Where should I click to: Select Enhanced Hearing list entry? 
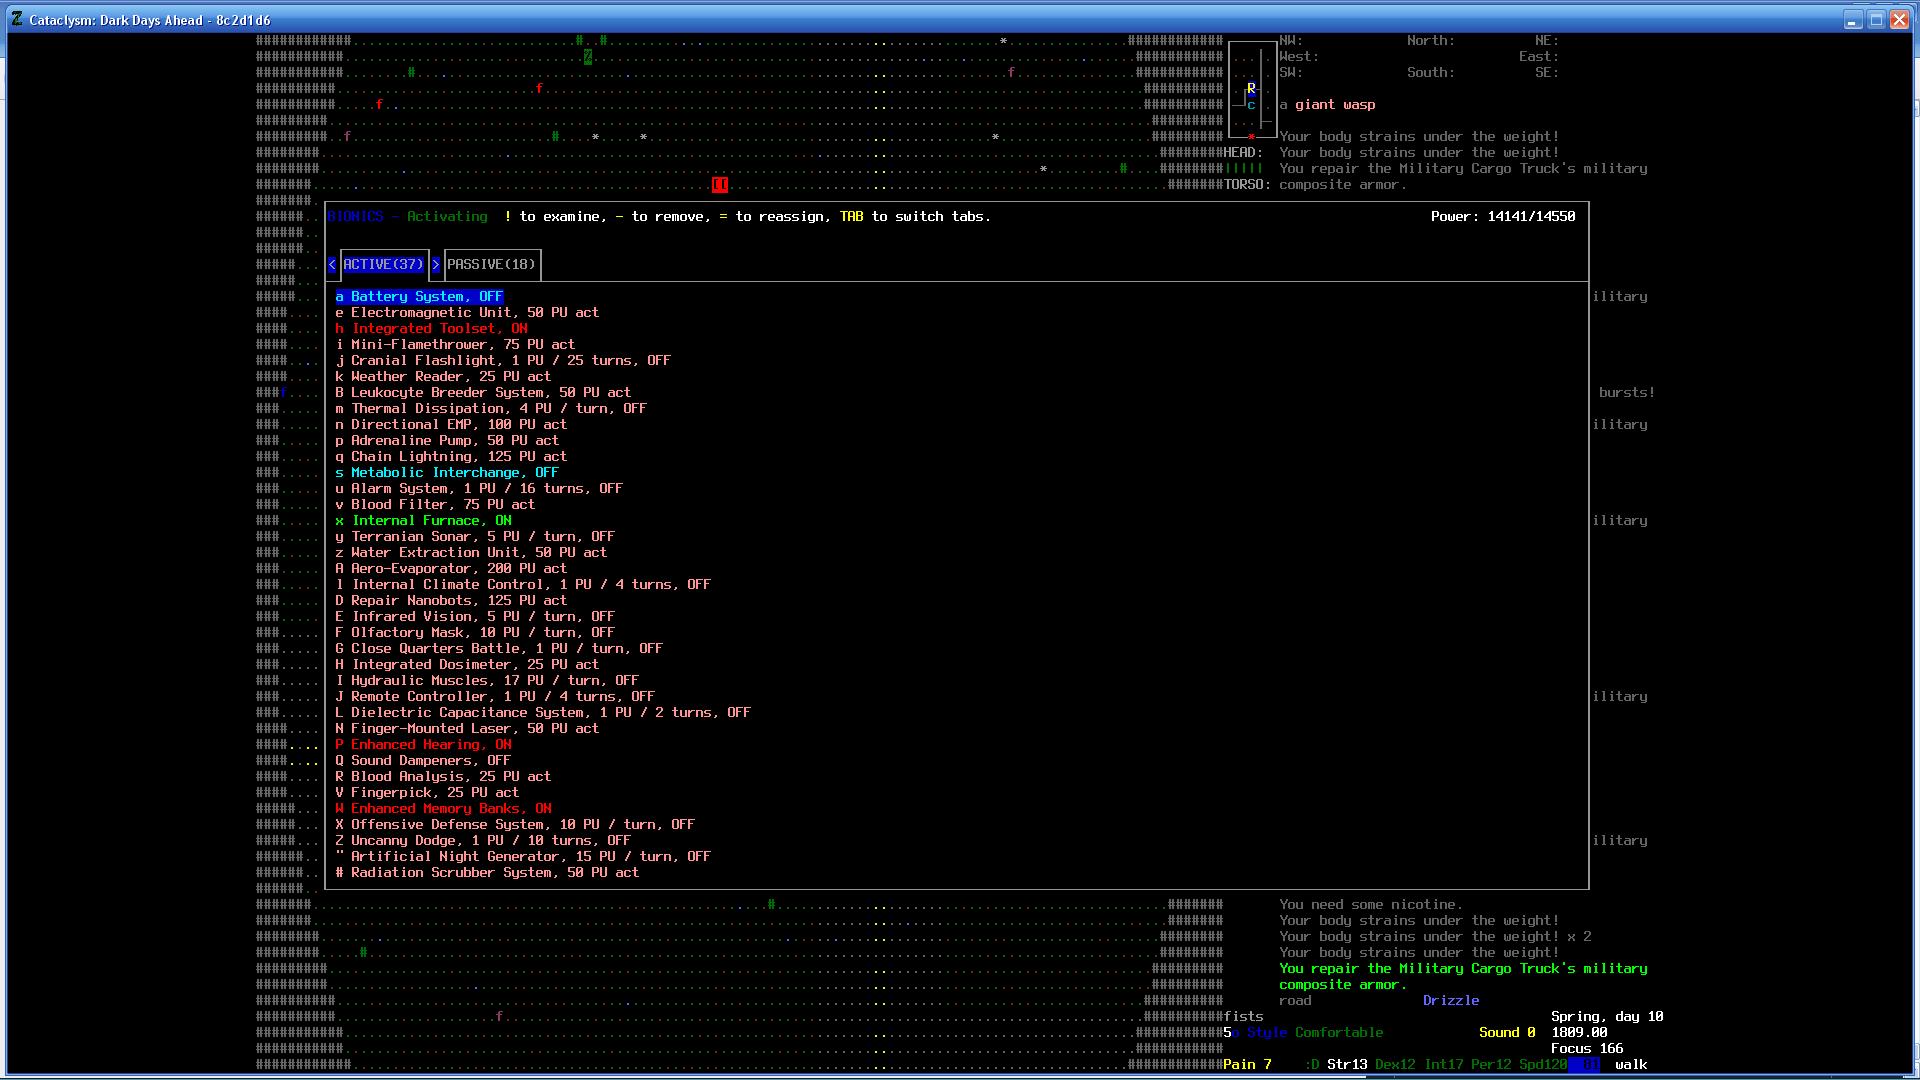coord(424,745)
